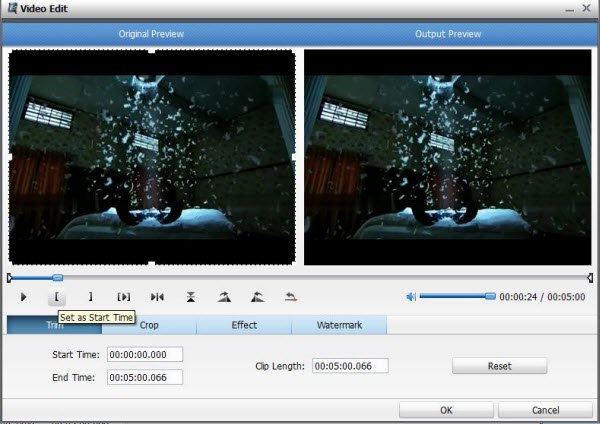Click the Set as Start Time bracket icon
The width and height of the screenshot is (600, 424).
[57, 297]
